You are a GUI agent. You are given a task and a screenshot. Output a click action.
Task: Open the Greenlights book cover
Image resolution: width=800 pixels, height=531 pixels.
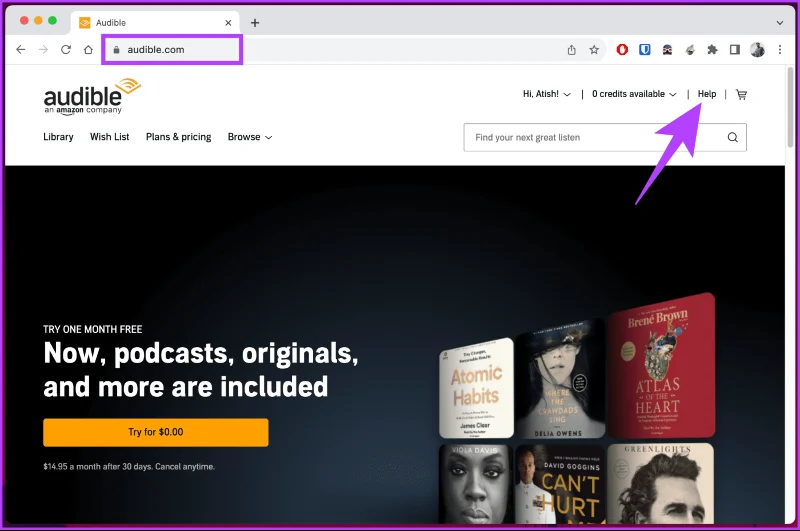(661, 484)
